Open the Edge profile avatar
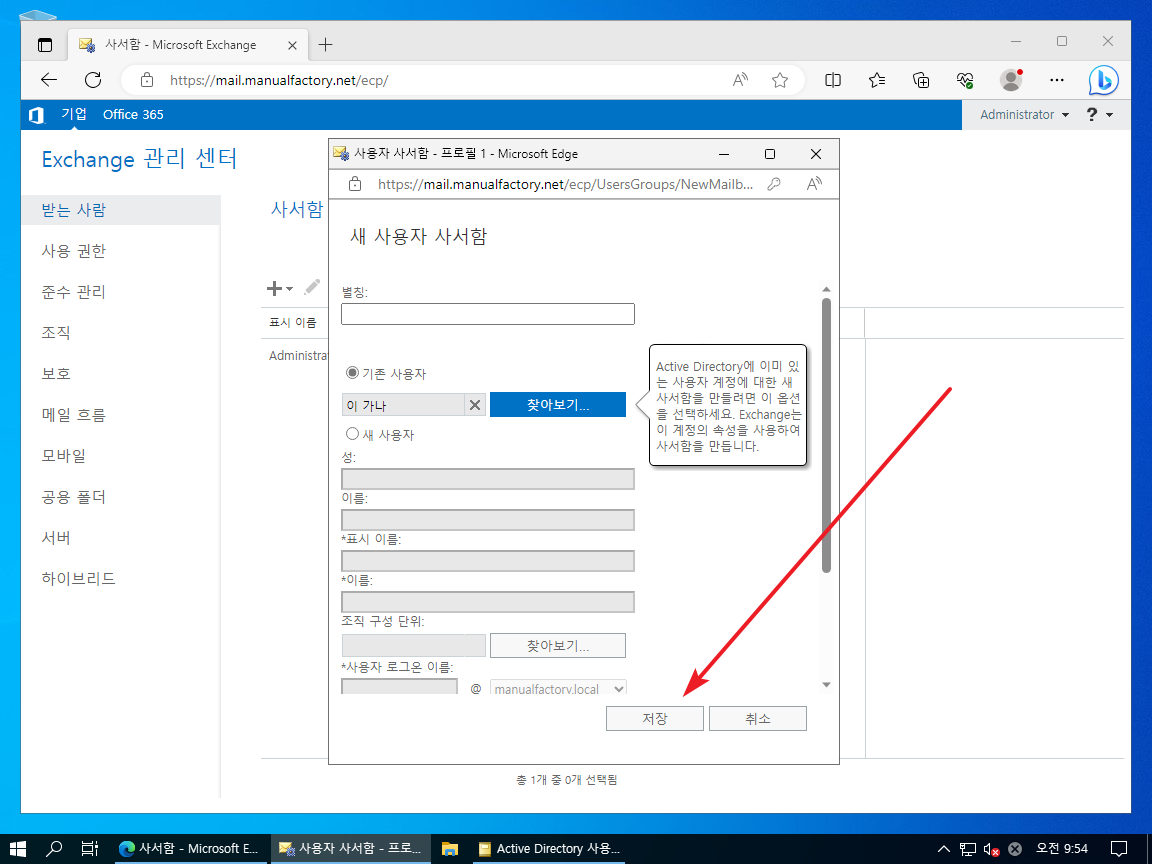The width and height of the screenshot is (1152, 864). (1012, 80)
